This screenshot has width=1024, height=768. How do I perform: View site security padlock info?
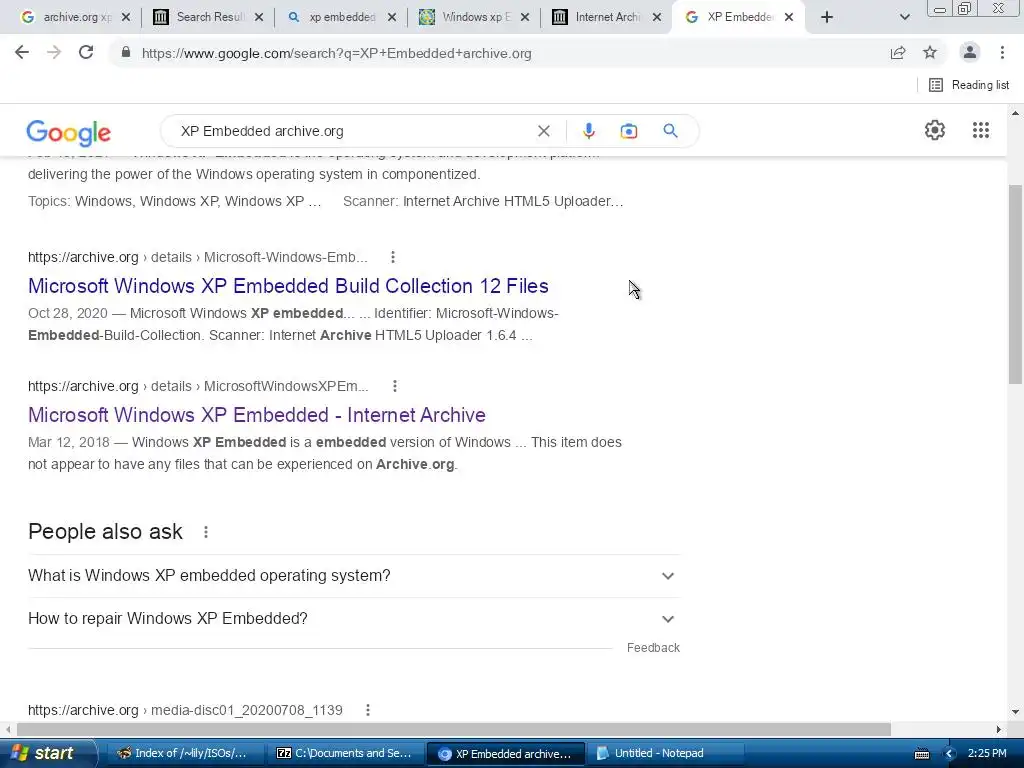[126, 53]
